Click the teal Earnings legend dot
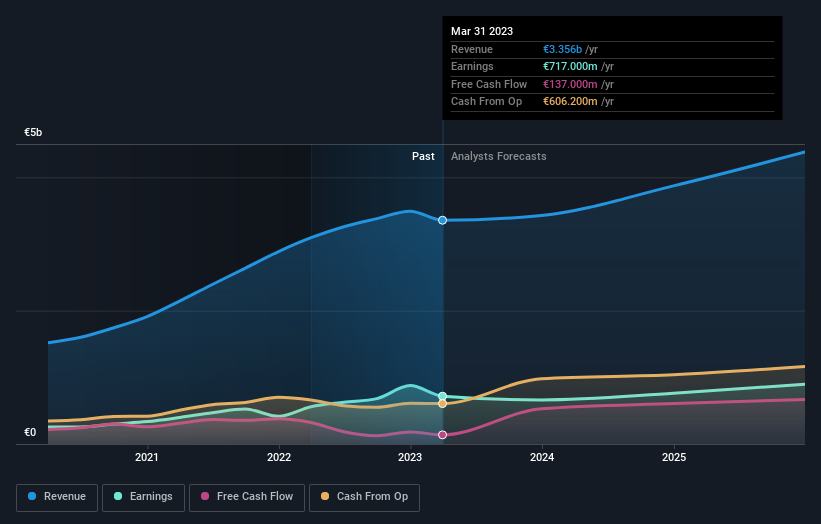 coord(118,496)
